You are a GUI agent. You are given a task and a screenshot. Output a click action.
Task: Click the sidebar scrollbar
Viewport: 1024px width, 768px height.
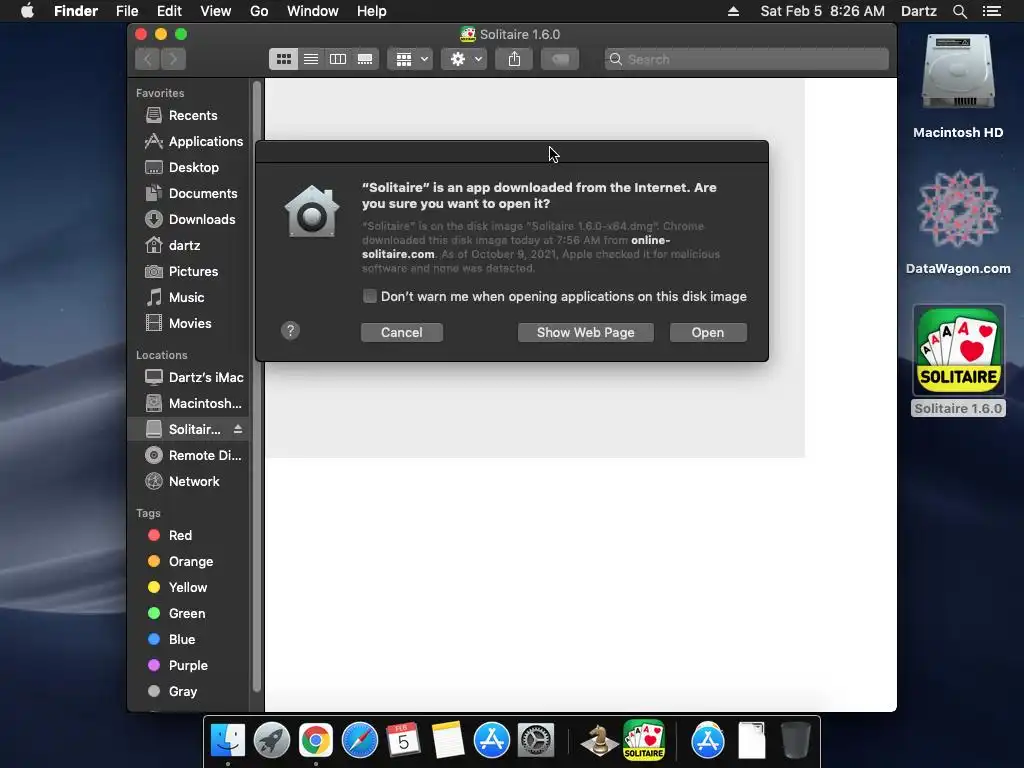(257, 385)
